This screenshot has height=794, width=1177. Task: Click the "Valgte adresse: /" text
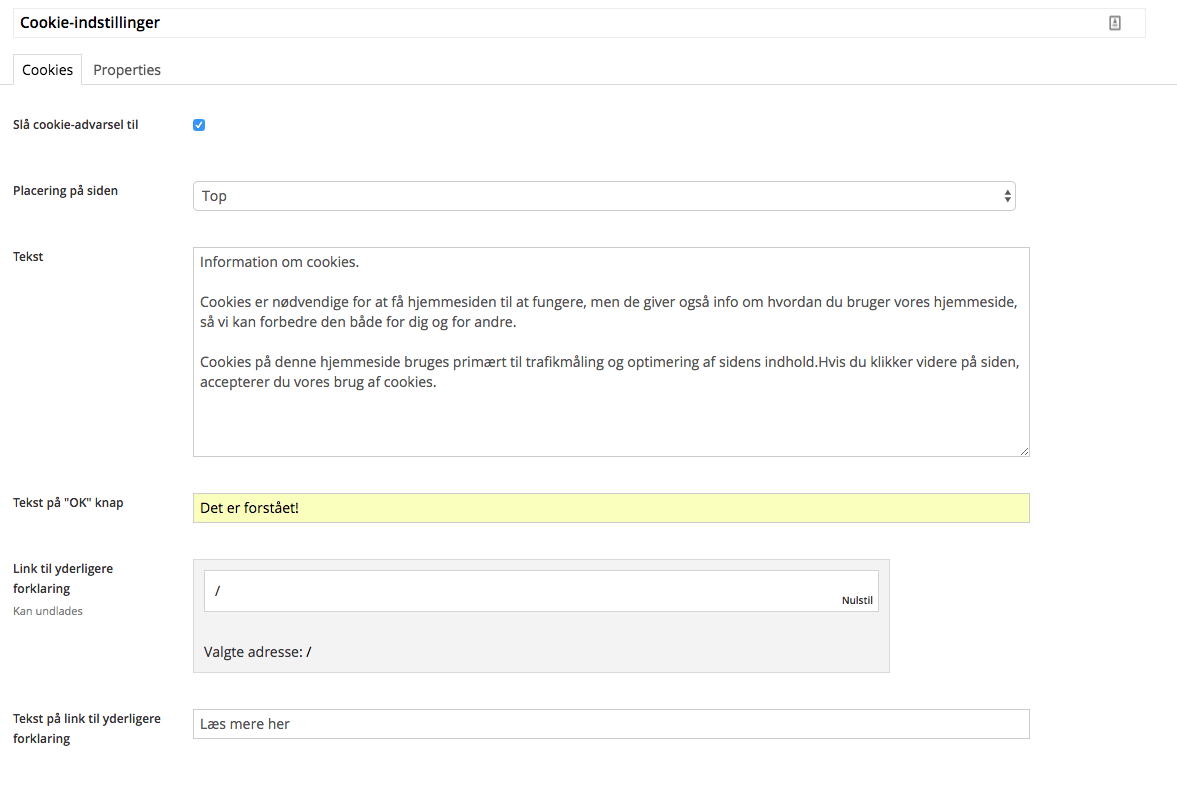[258, 652]
